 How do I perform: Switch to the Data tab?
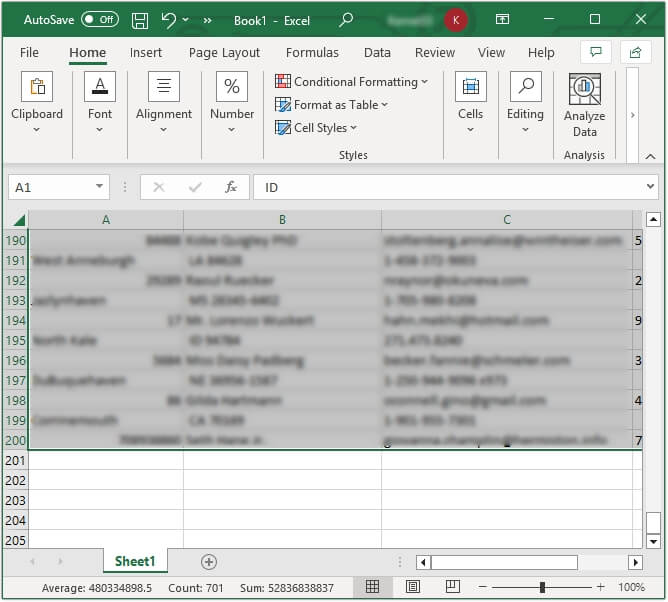coord(377,52)
